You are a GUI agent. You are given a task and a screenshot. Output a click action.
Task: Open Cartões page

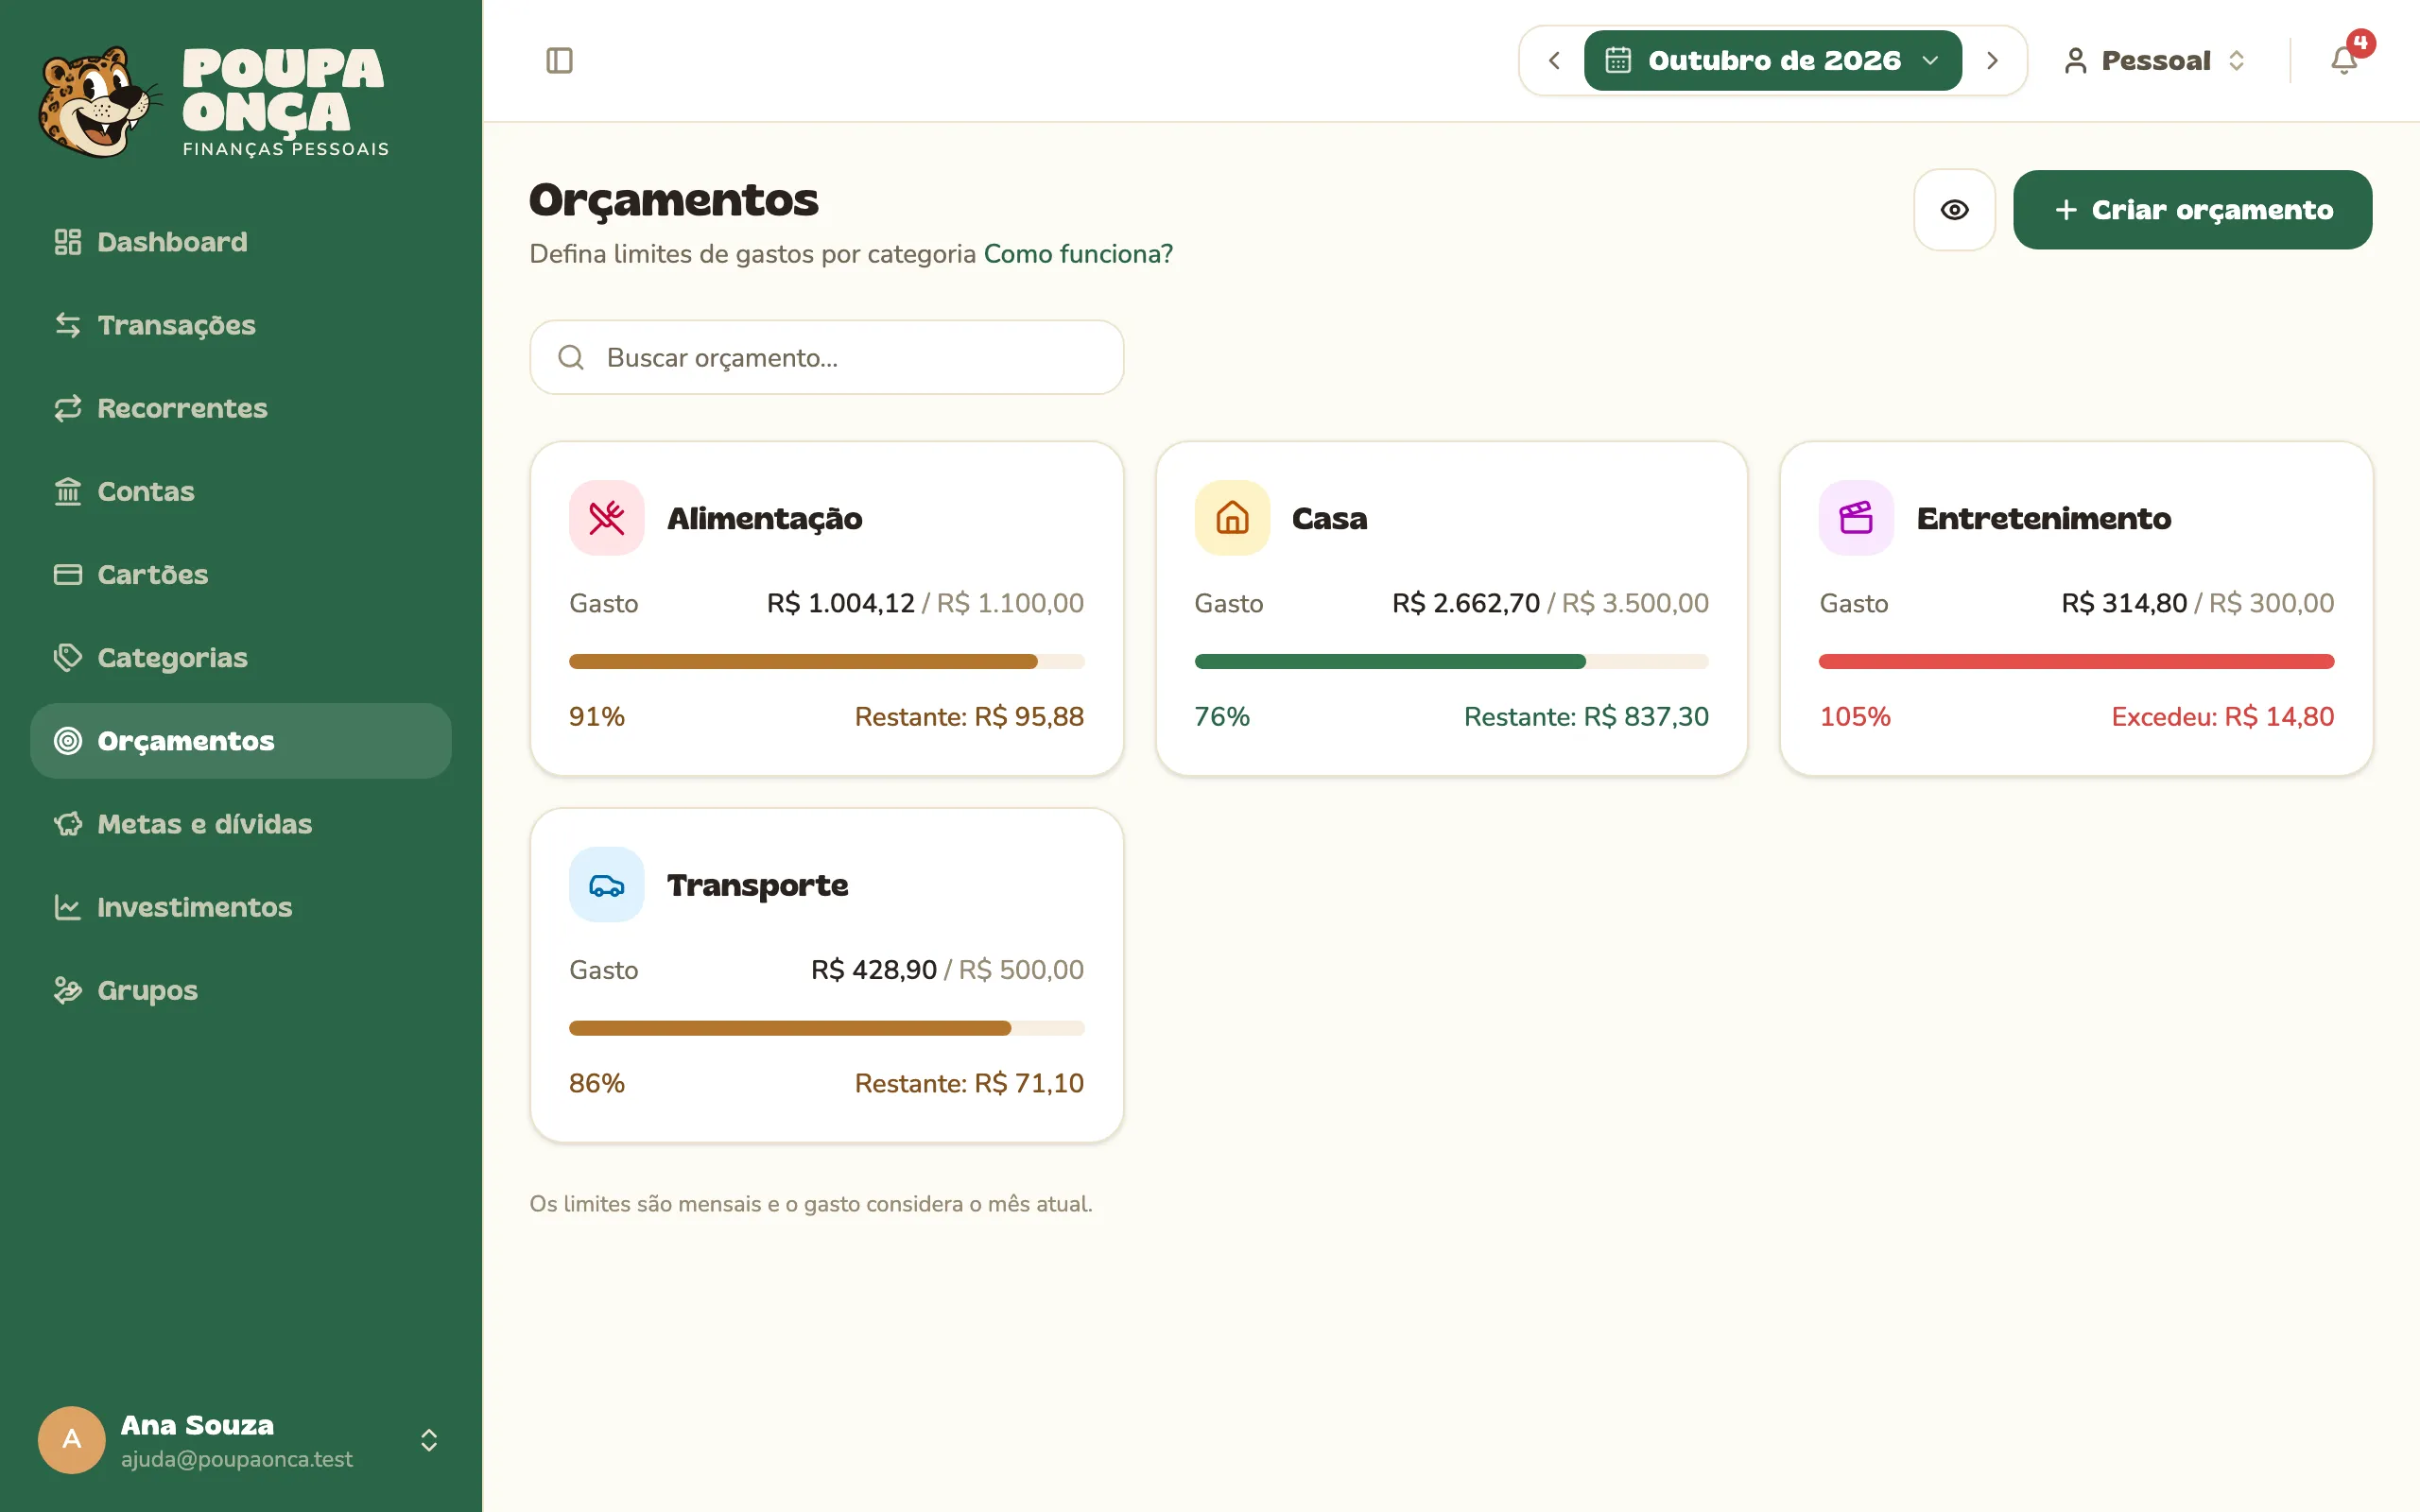pyautogui.click(x=241, y=575)
